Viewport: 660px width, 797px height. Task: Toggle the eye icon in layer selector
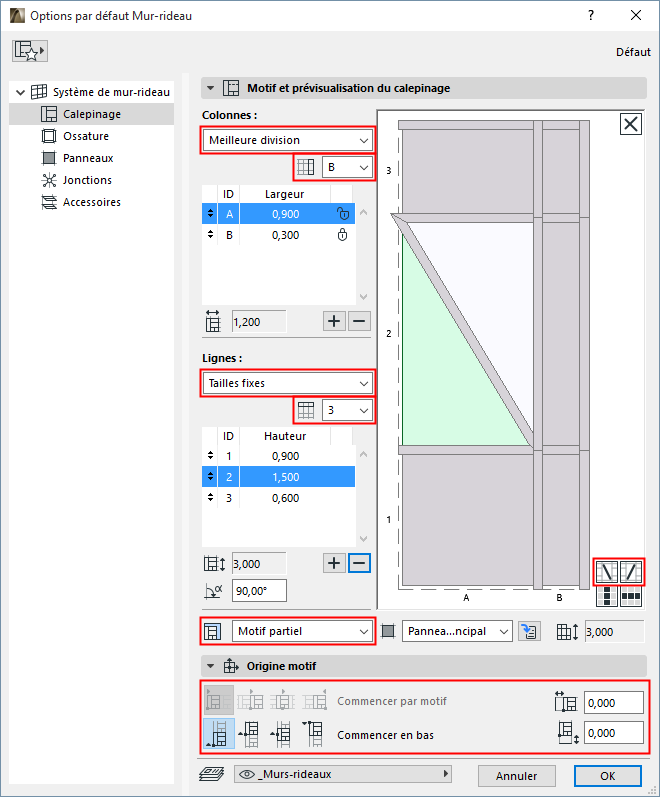(x=247, y=774)
